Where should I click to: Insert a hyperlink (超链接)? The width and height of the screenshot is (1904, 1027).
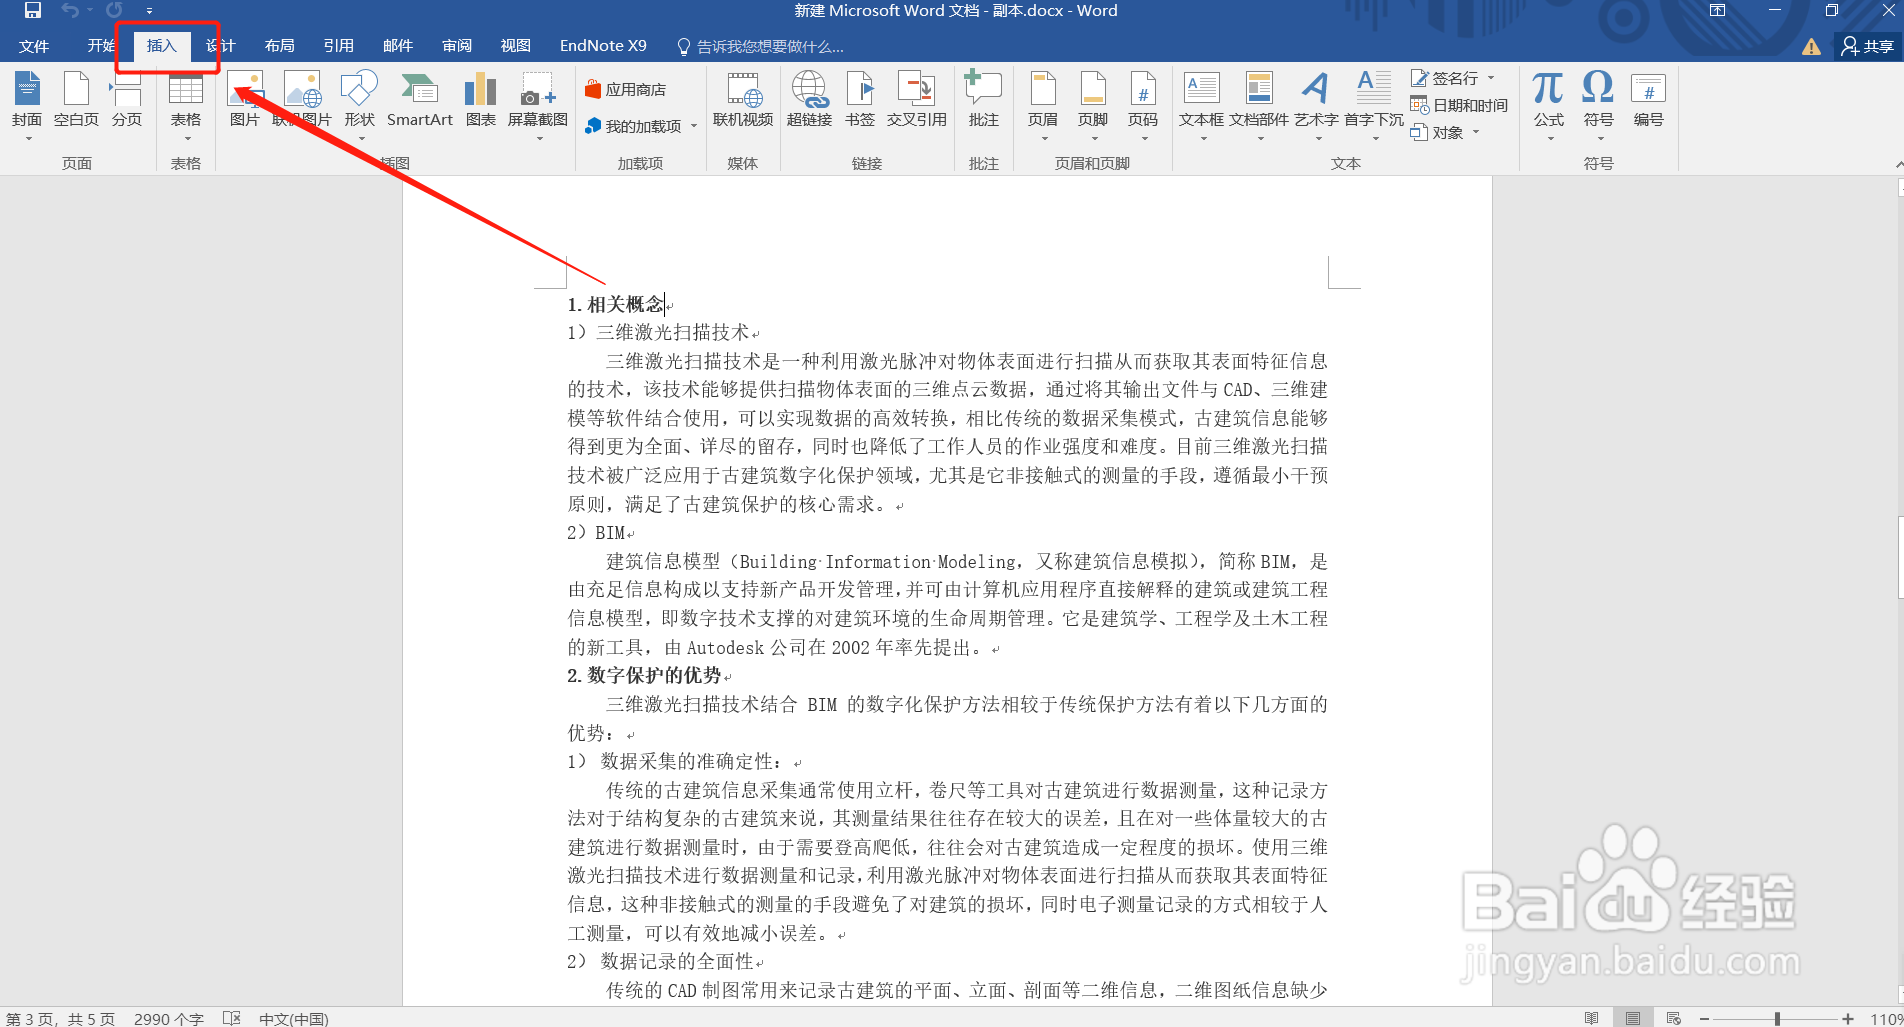809,100
